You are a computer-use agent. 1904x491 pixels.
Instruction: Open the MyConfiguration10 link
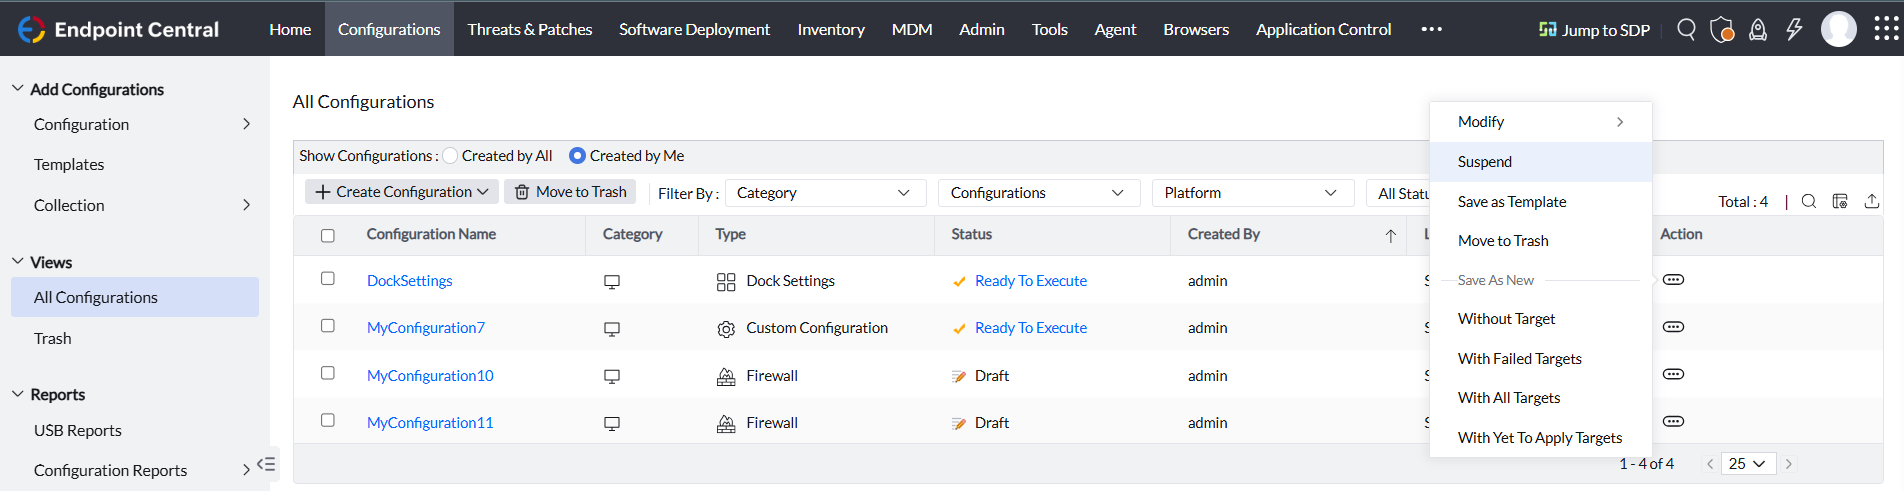coord(430,376)
